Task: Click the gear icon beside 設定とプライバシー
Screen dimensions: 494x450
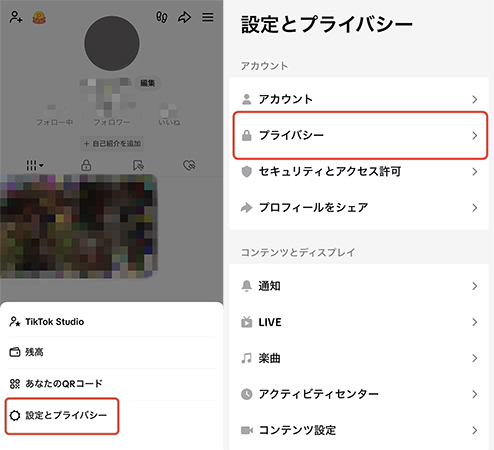Action: [15, 416]
